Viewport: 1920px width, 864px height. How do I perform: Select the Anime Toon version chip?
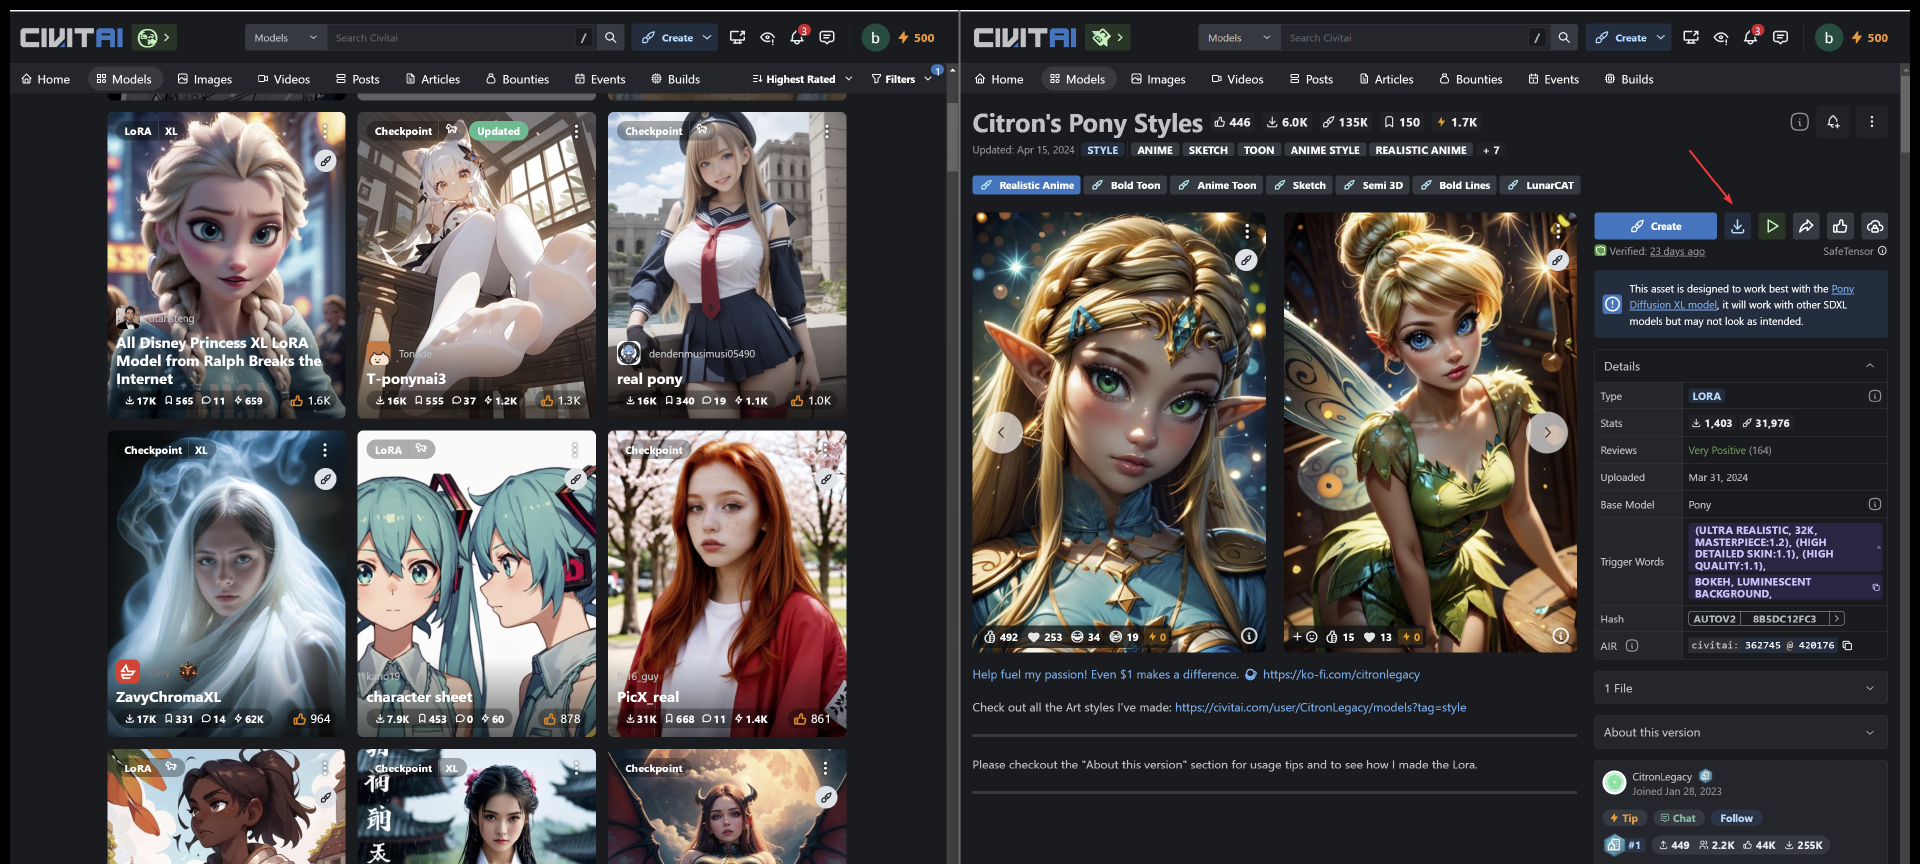tap(1217, 185)
